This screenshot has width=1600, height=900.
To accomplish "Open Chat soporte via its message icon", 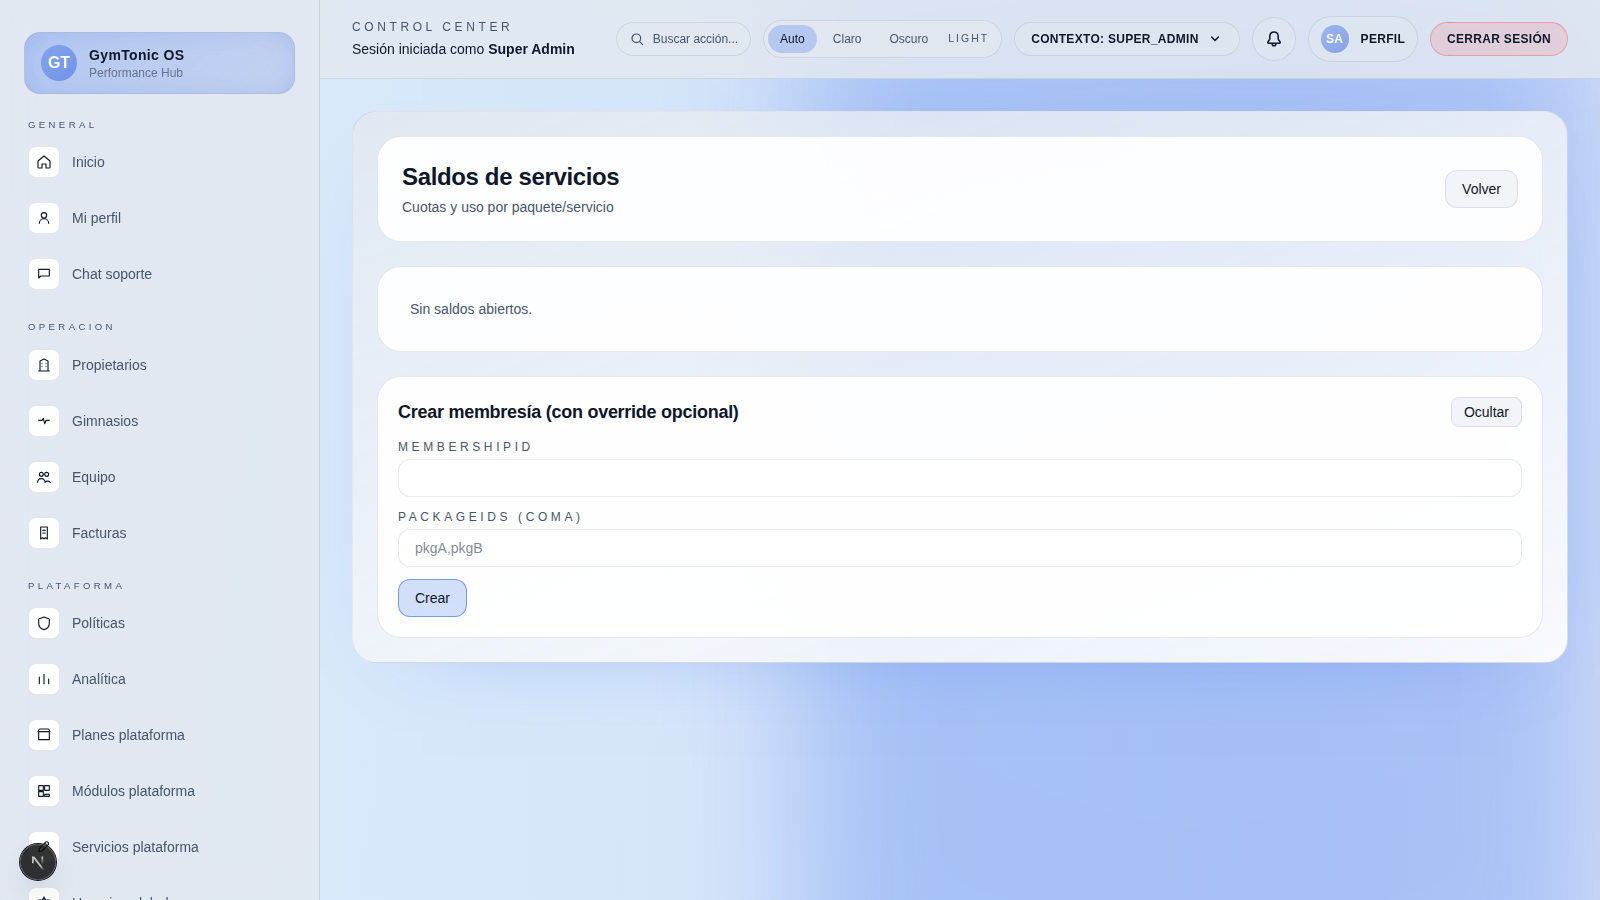I will 44,274.
